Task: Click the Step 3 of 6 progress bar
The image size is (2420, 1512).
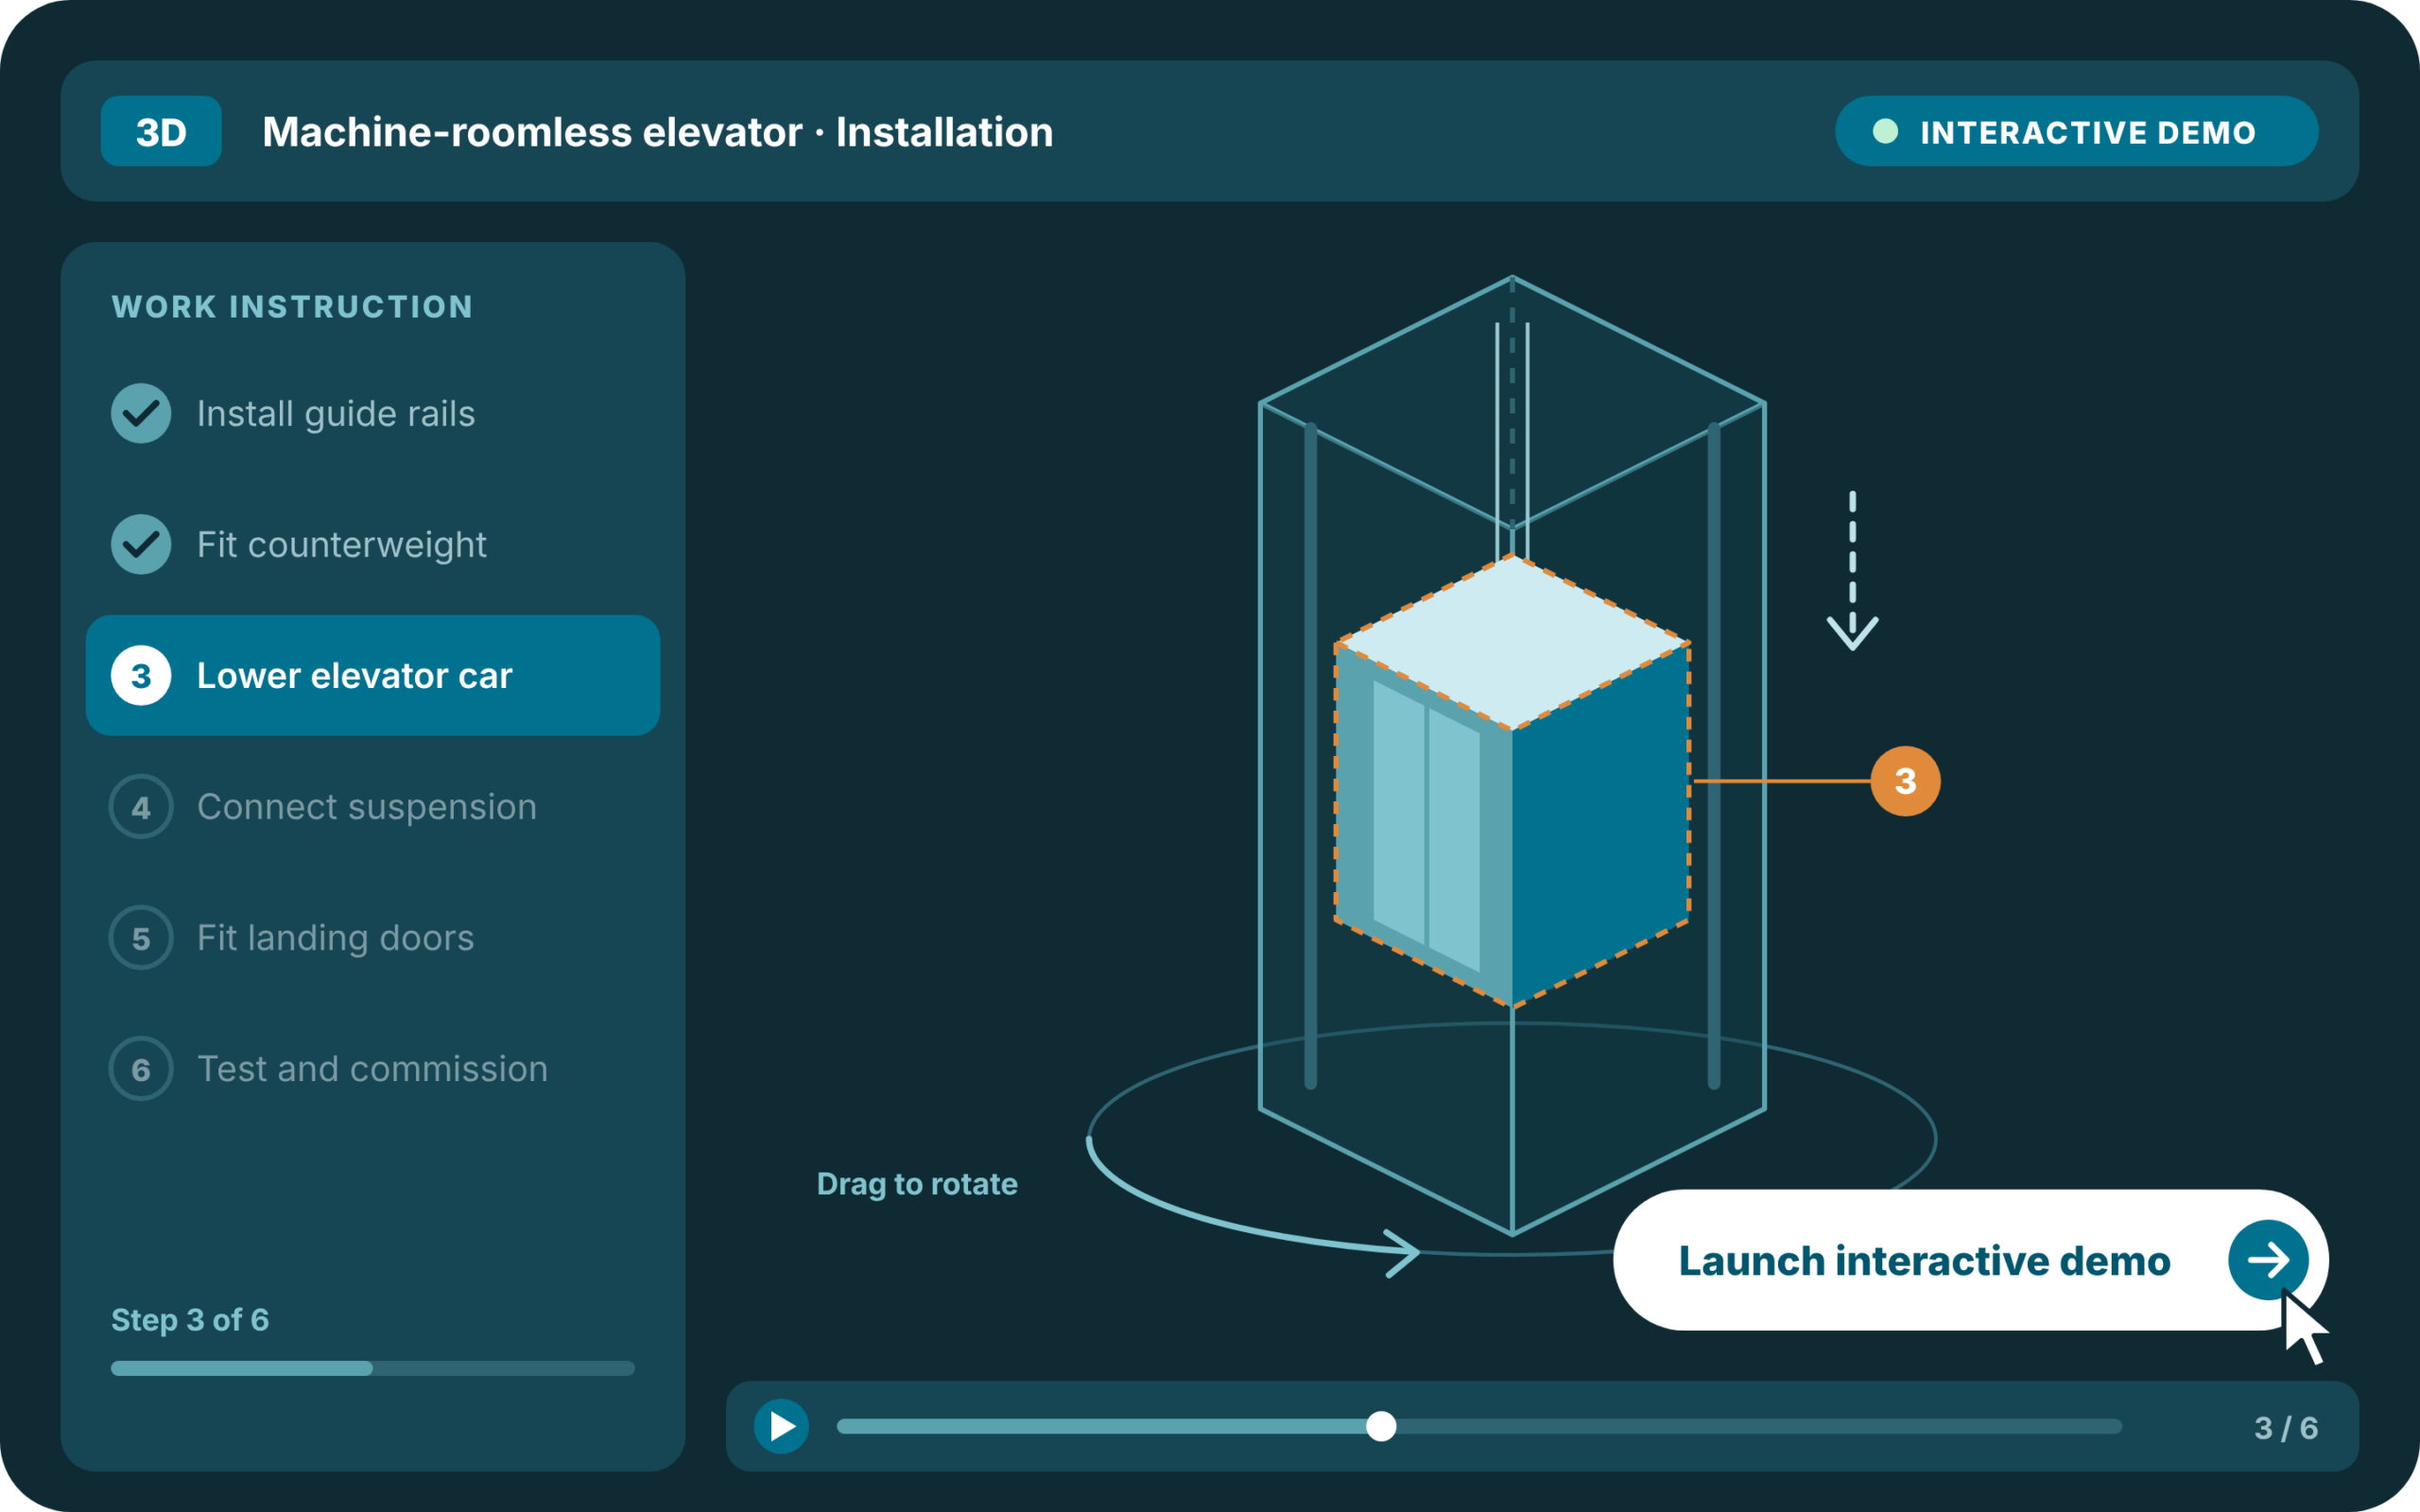Action: coord(373,1368)
